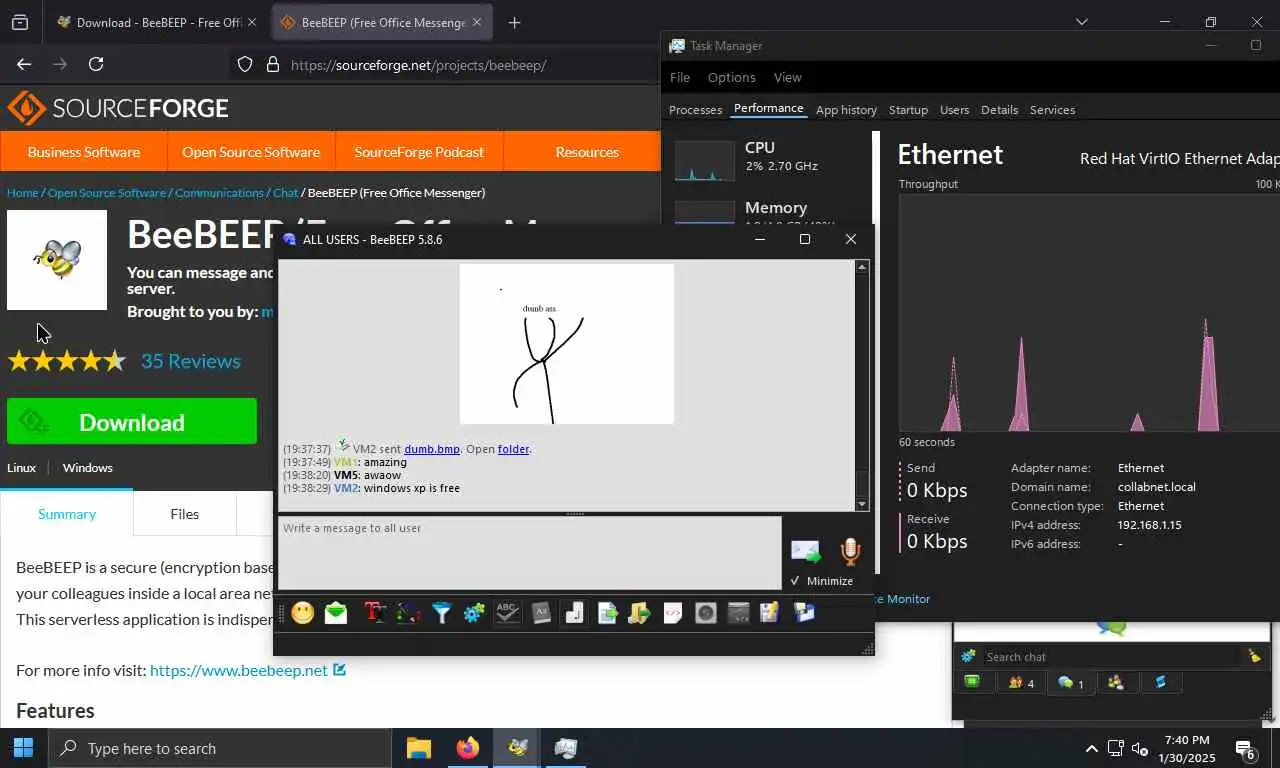Open new browser tab with plus button

coord(514,22)
